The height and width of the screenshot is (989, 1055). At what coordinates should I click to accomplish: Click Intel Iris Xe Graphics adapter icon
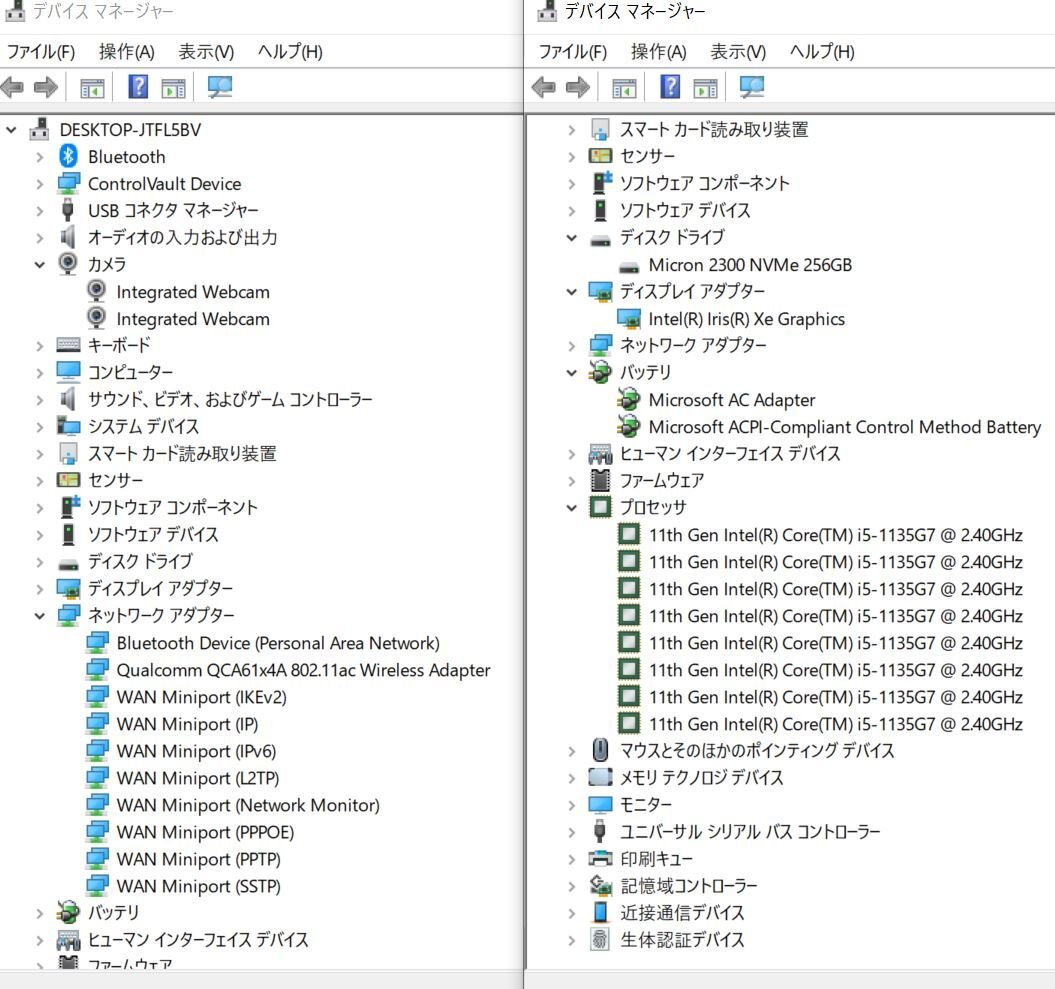pos(629,318)
